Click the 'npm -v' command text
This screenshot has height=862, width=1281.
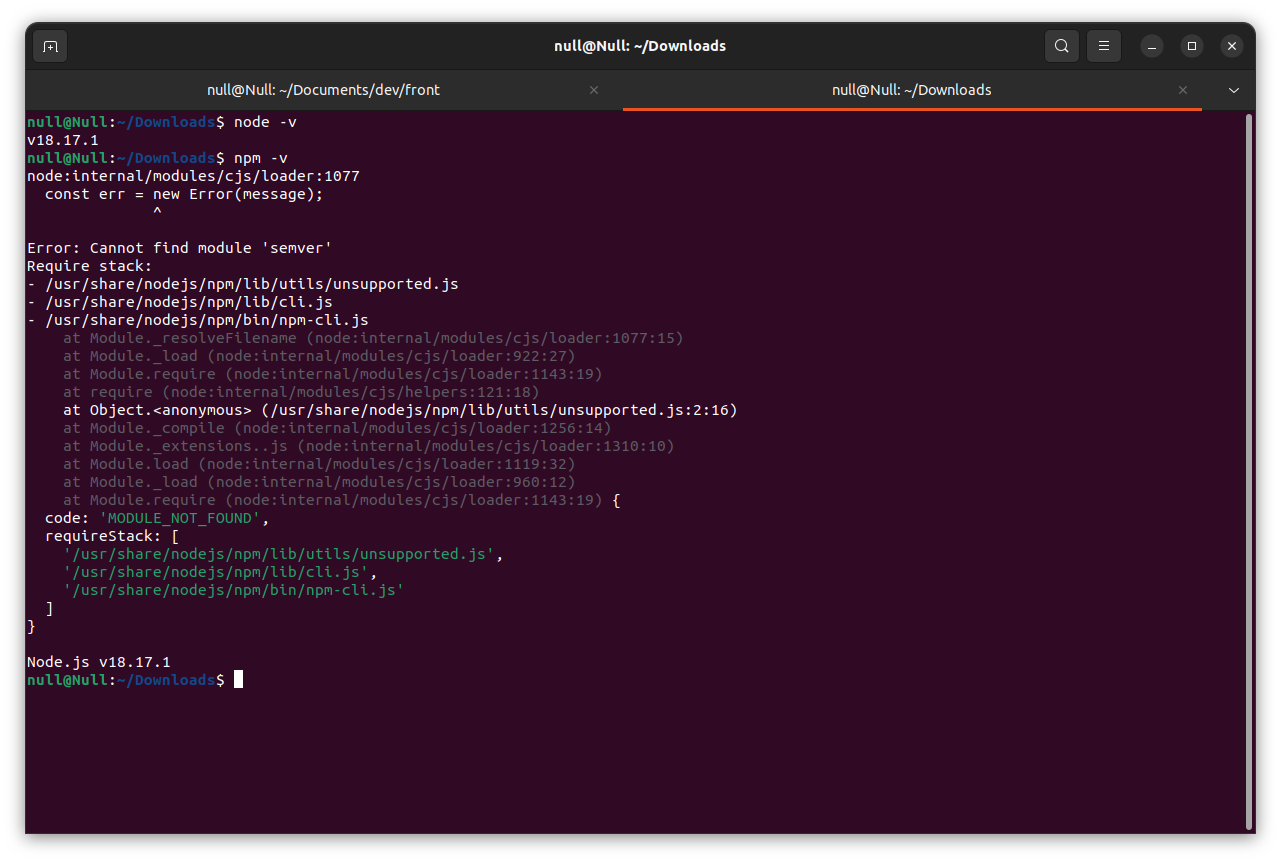[261, 158]
